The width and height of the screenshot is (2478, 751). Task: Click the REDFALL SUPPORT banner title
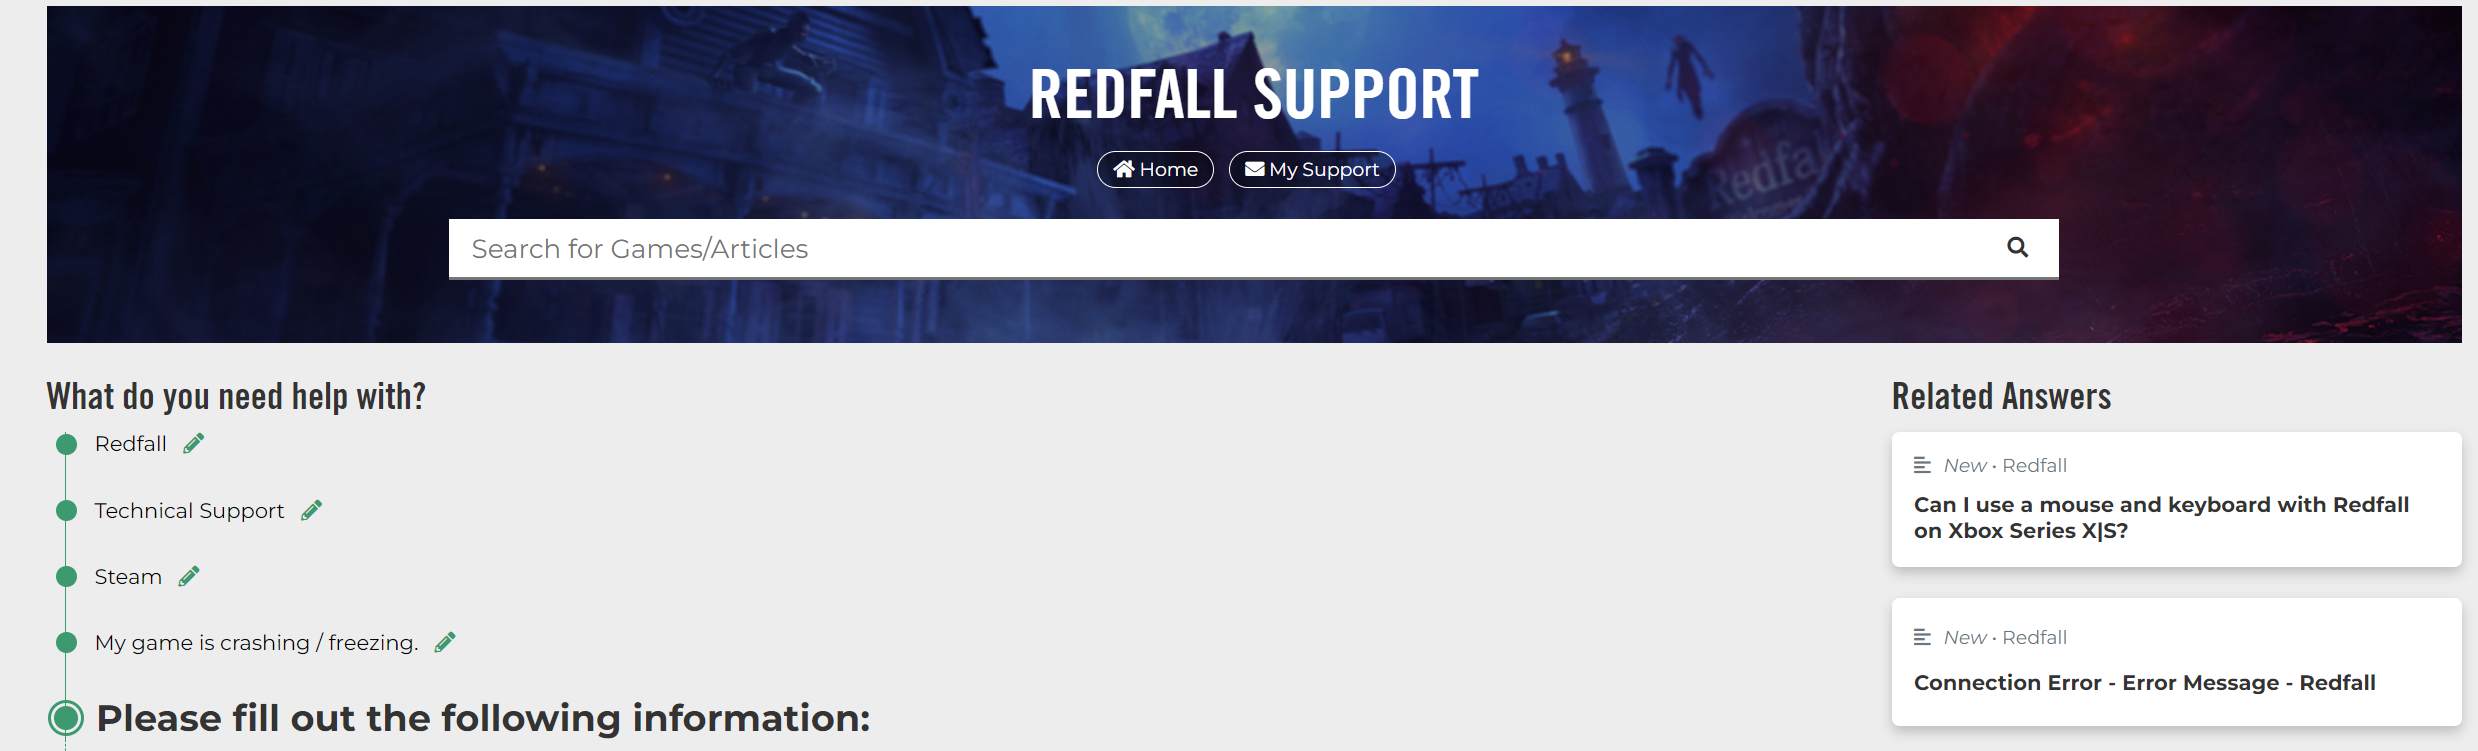point(1254,95)
